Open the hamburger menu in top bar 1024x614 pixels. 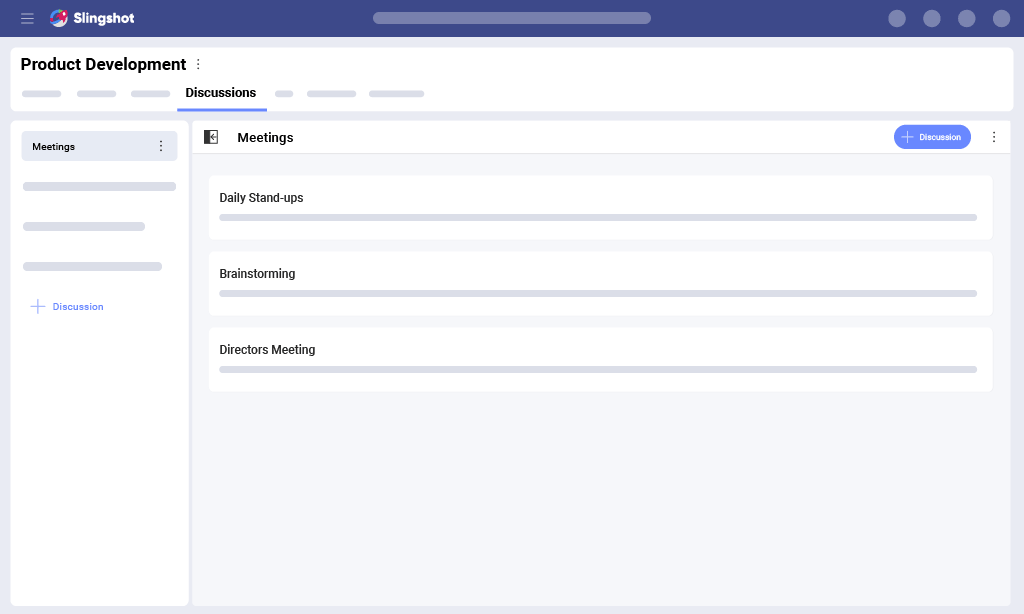coord(27,18)
